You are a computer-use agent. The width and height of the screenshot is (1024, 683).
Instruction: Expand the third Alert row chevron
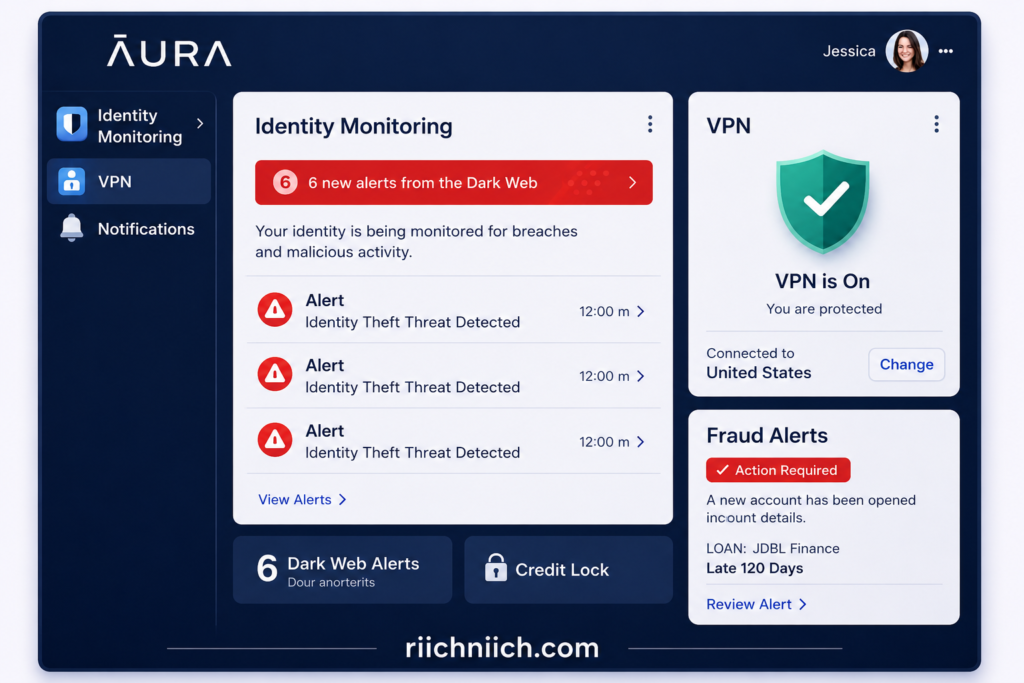(x=641, y=442)
